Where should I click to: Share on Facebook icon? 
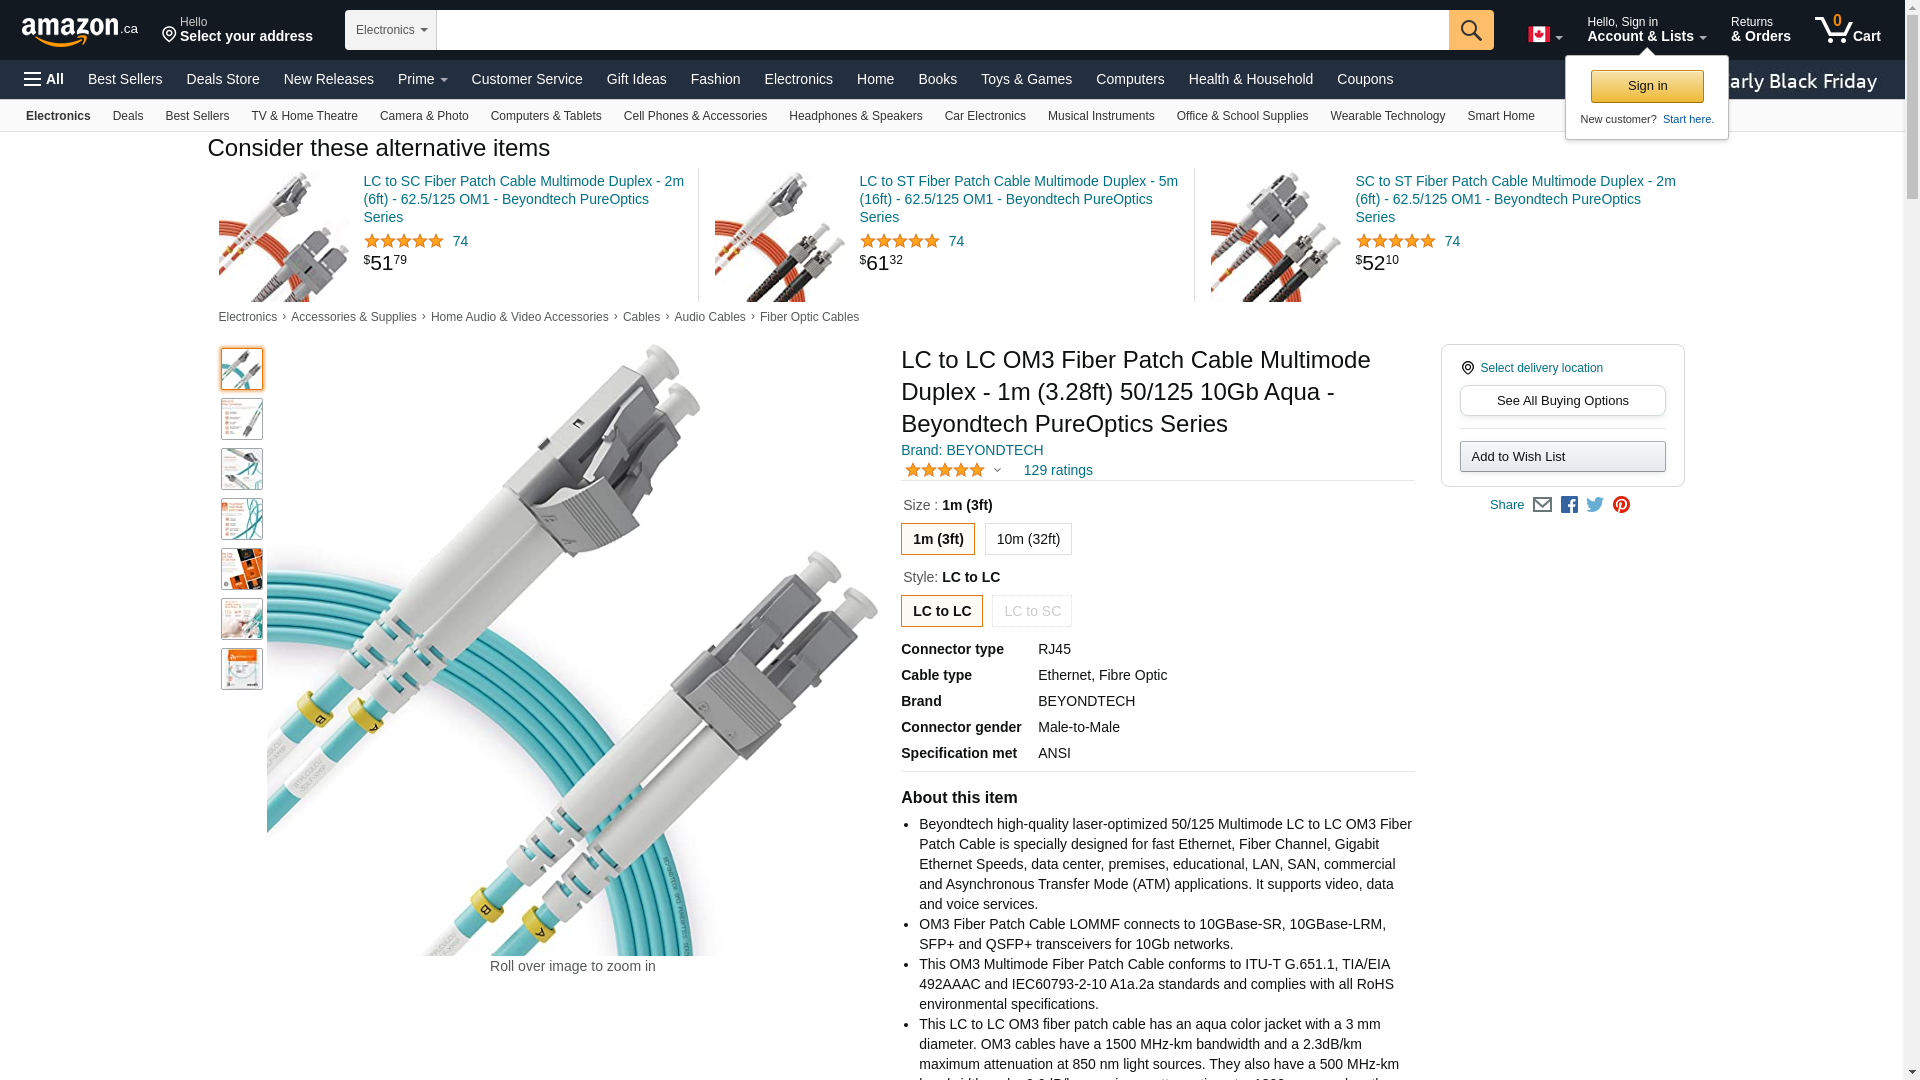point(1569,505)
